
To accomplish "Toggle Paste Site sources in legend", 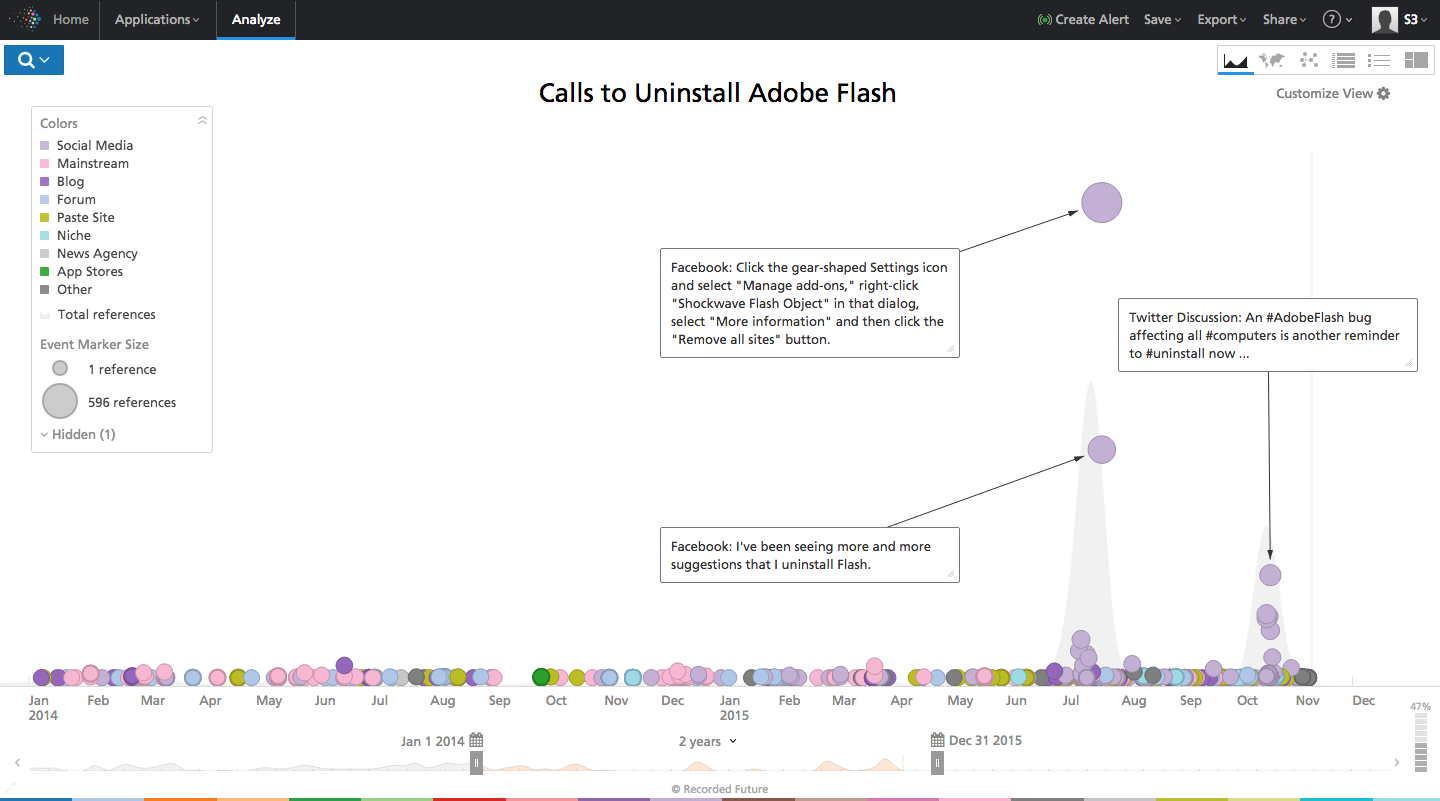I will coord(85,218).
